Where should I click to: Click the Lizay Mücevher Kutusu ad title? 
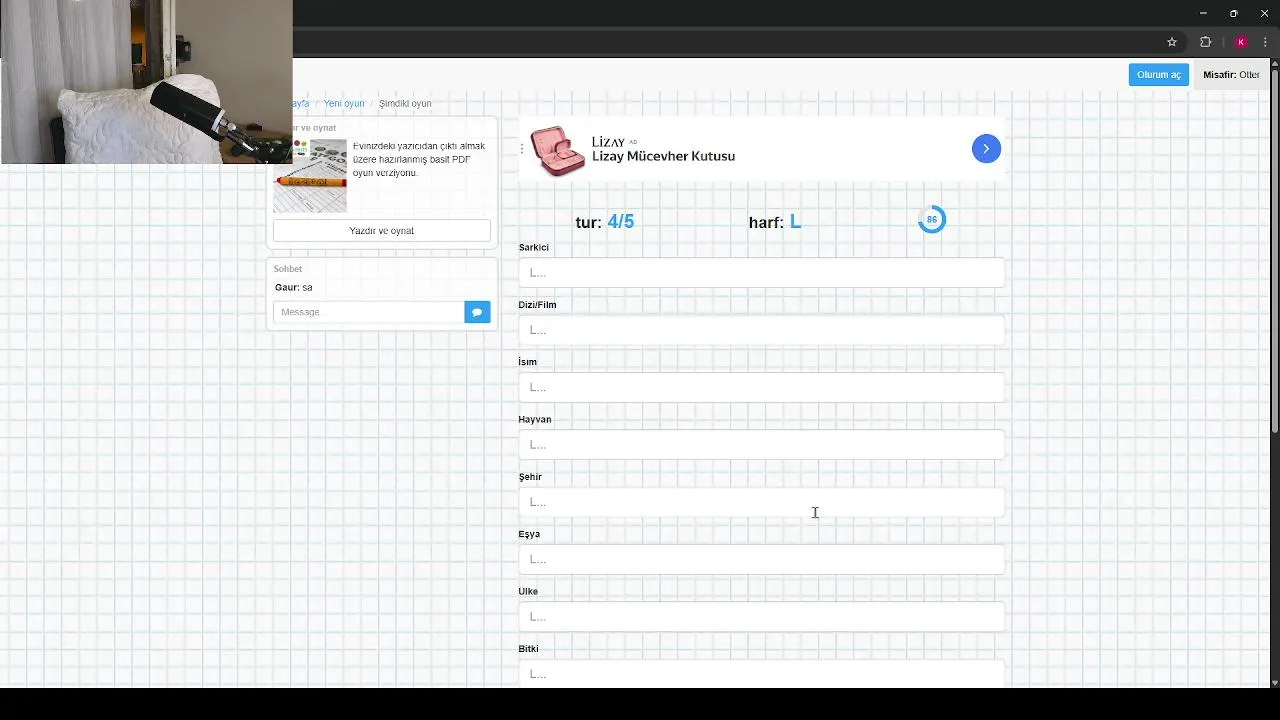pyautogui.click(x=663, y=156)
